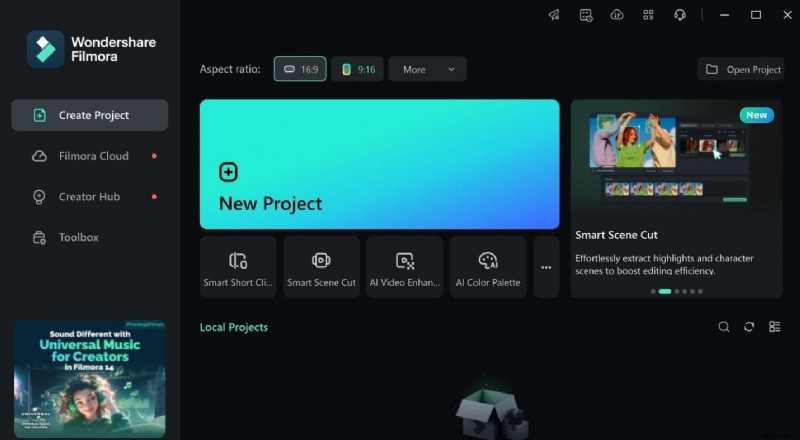Open the Universal Music for Creators ad
800x440 pixels.
pos(90,379)
